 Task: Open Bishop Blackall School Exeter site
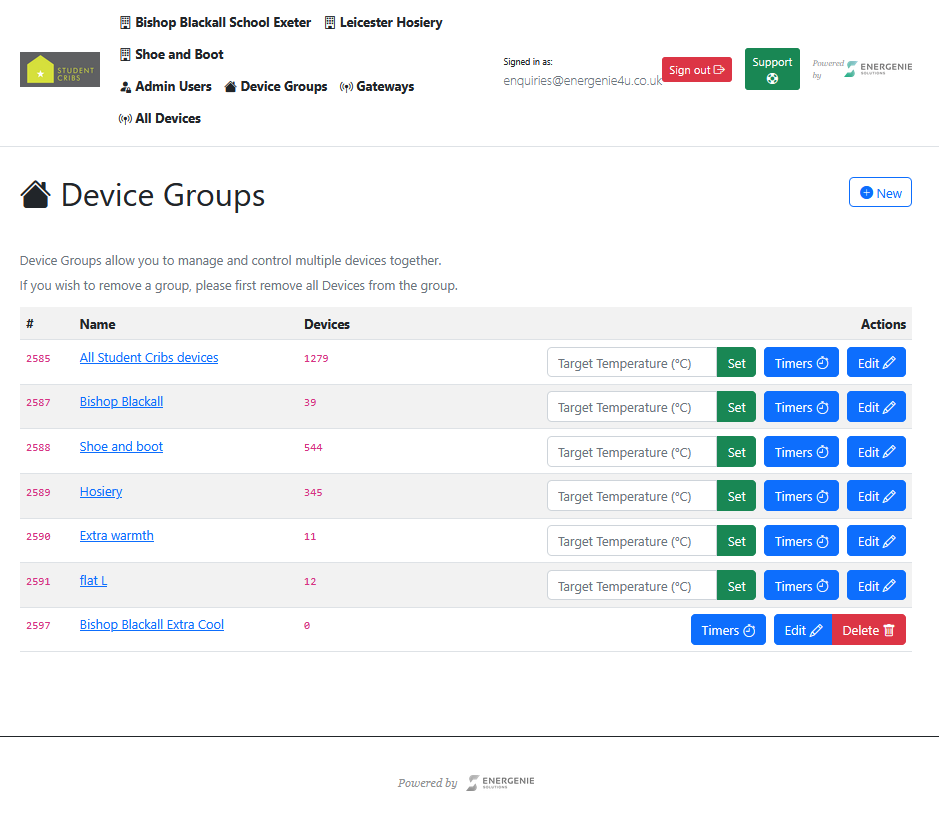pyautogui.click(x=216, y=23)
